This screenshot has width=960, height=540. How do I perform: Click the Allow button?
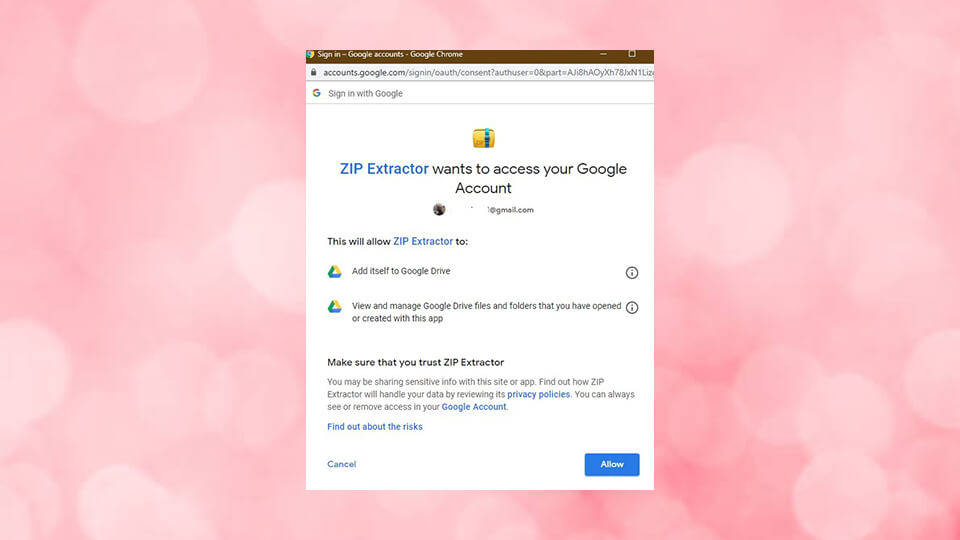pyautogui.click(x=611, y=464)
